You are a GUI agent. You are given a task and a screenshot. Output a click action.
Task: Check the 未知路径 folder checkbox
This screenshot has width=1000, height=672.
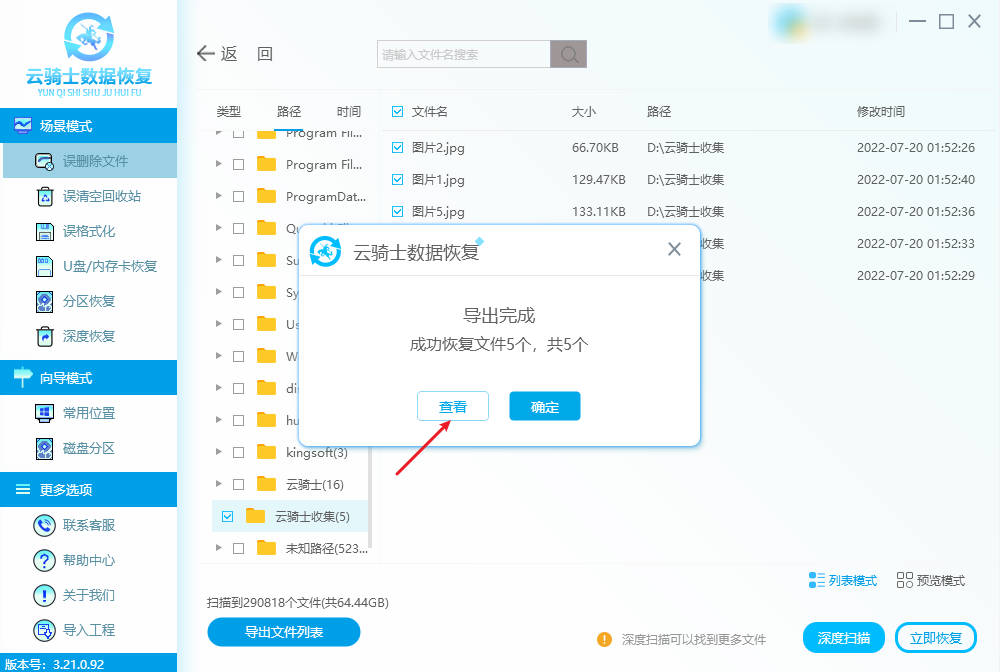(x=239, y=548)
